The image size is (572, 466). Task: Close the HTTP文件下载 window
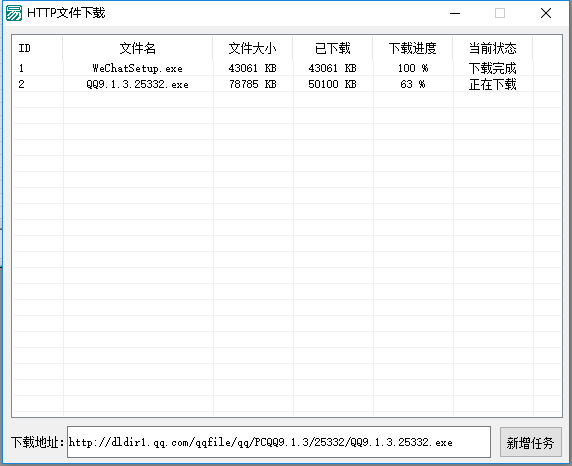[x=546, y=14]
